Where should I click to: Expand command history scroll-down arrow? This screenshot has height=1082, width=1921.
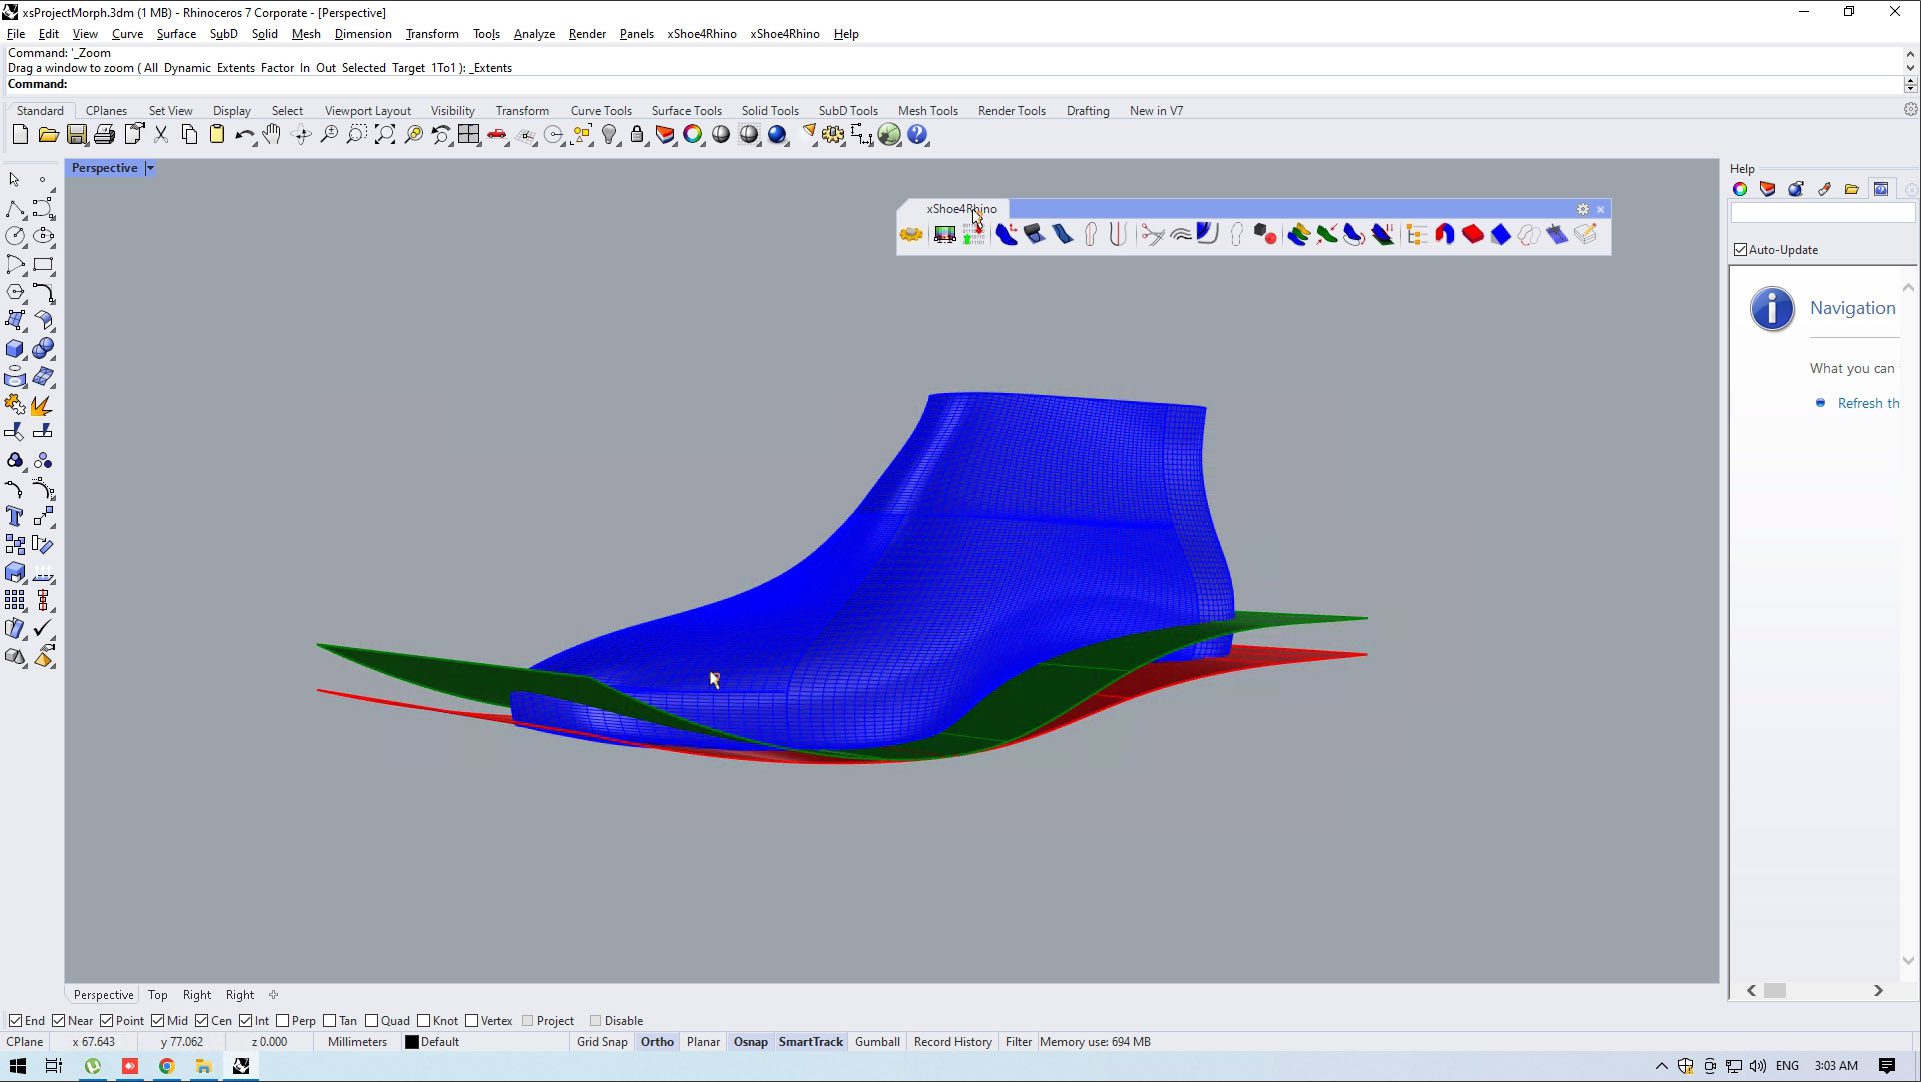tap(1910, 68)
